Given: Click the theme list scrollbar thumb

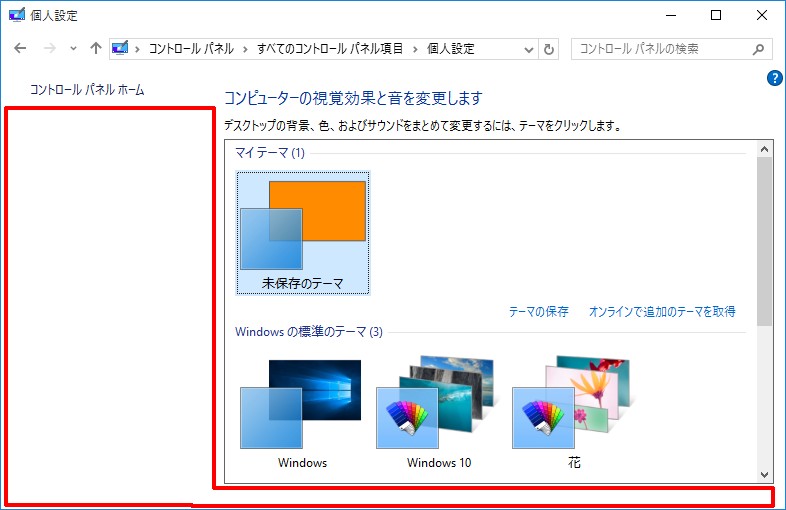Looking at the screenshot, I should [x=764, y=242].
